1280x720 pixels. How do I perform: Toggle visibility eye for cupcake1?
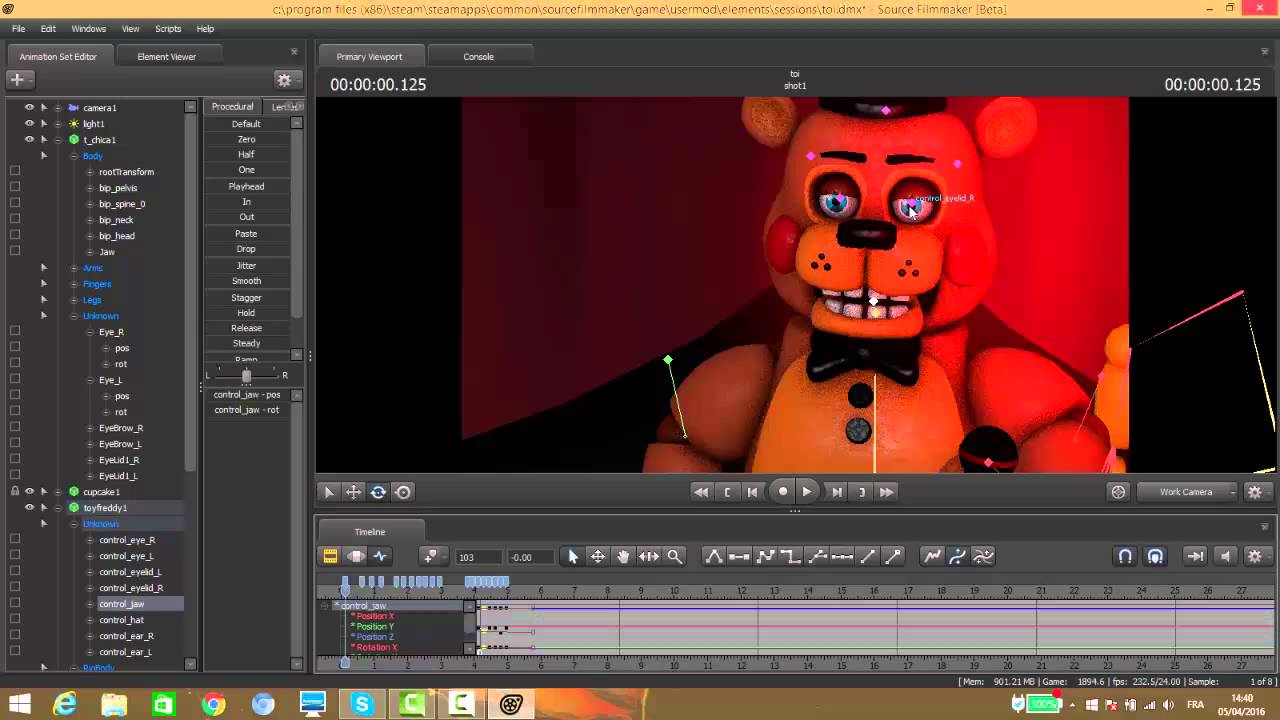pos(29,492)
